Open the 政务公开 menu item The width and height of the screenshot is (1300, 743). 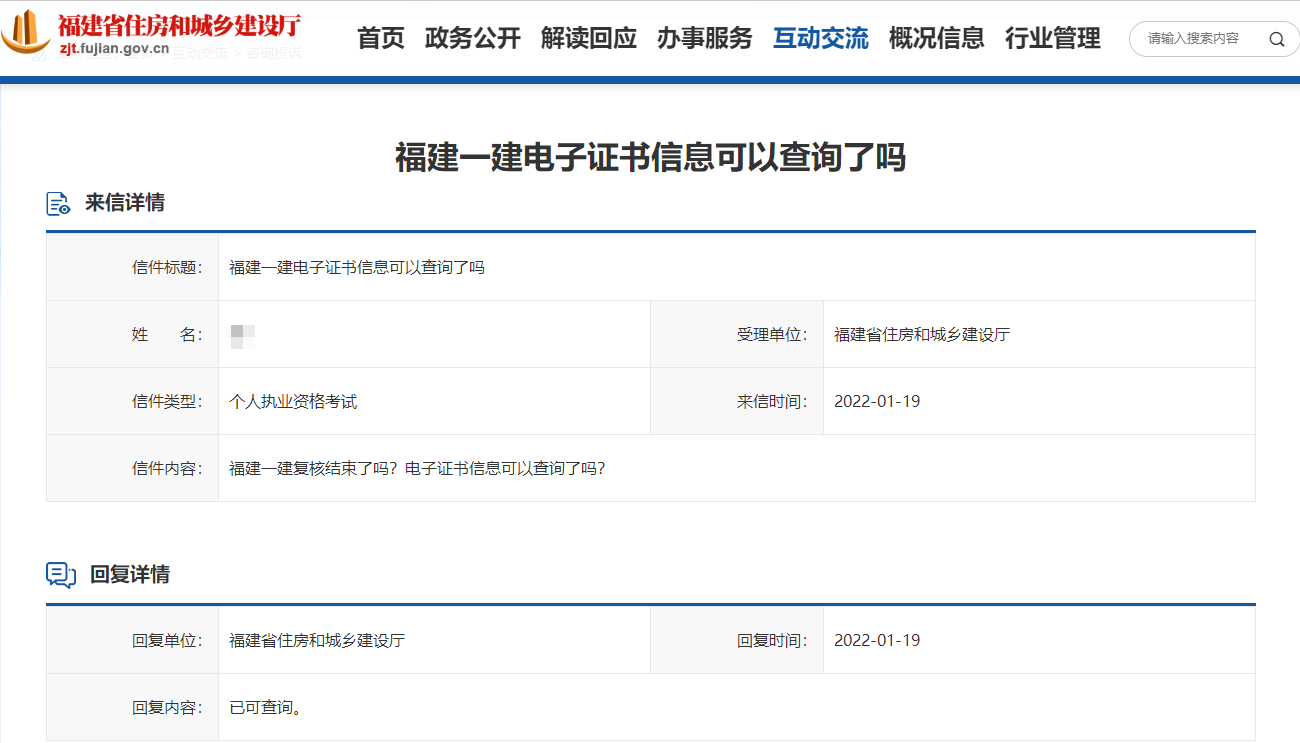pos(472,39)
